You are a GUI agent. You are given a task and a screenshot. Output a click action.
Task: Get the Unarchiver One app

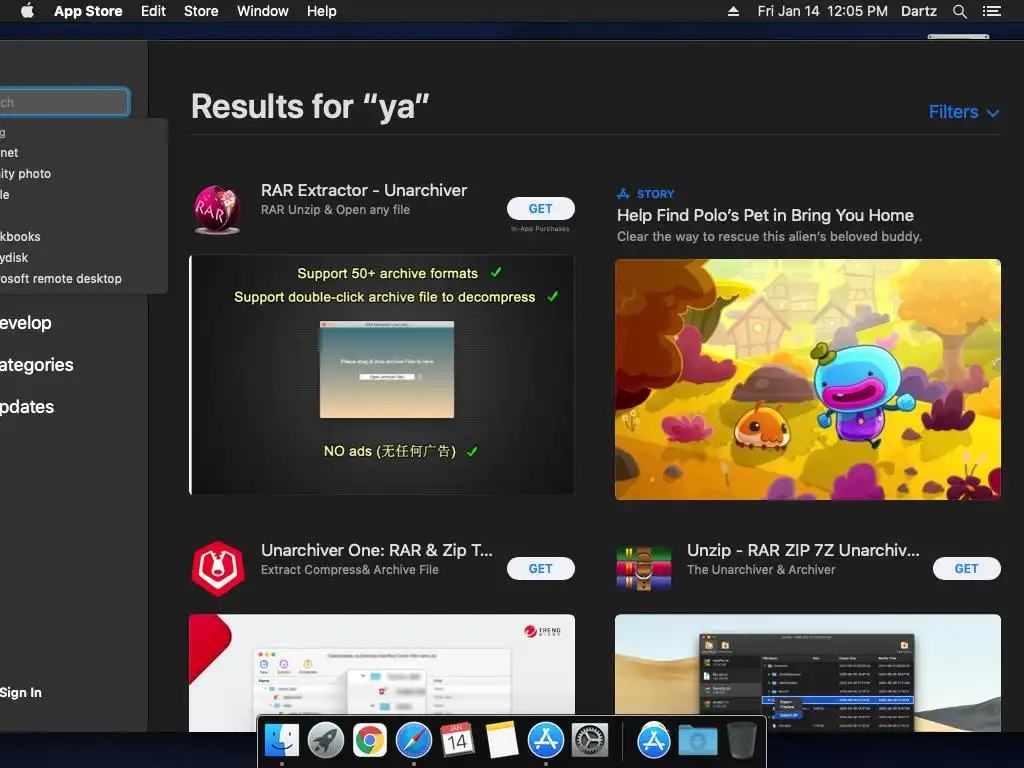click(x=541, y=568)
